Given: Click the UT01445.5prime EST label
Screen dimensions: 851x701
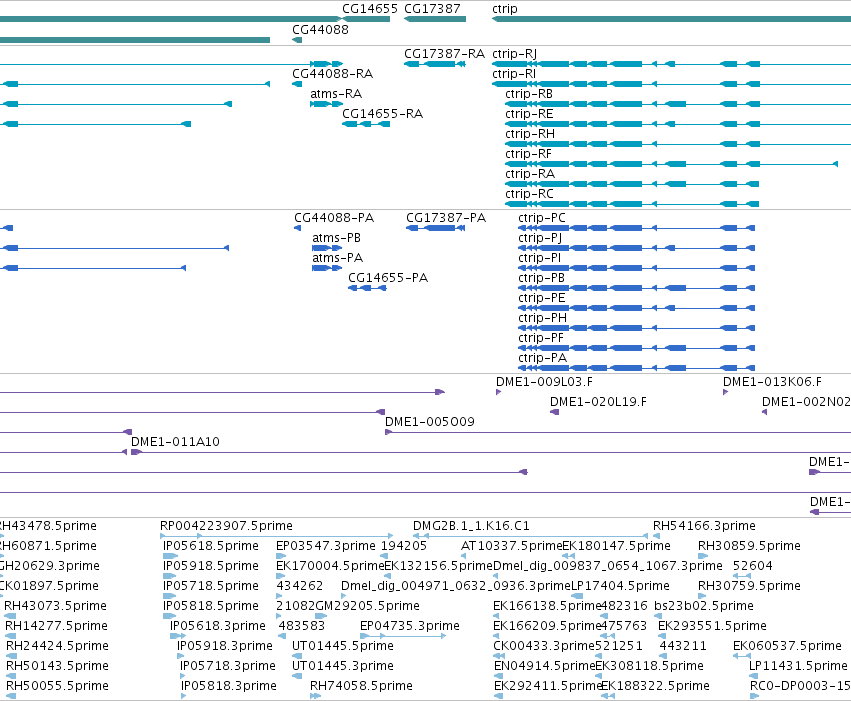Looking at the screenshot, I should (x=342, y=647).
